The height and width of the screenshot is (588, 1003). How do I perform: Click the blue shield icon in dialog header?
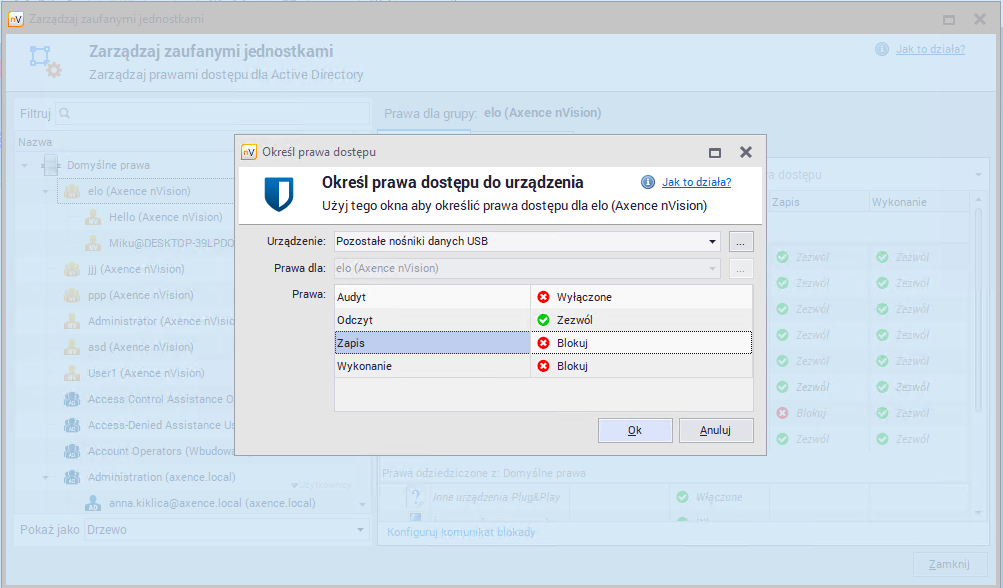279,193
